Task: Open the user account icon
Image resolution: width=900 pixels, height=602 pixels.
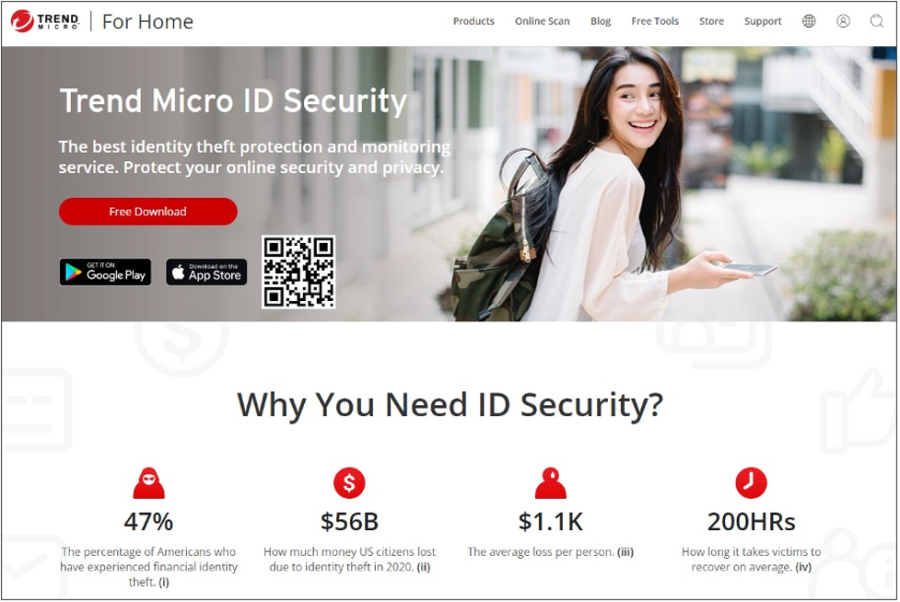Action: tap(843, 21)
